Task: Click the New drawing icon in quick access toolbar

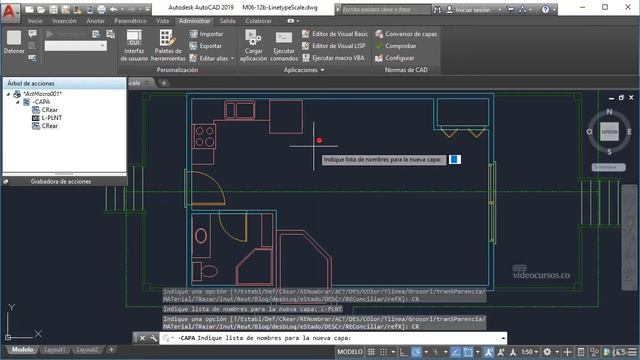Action: click(x=29, y=9)
